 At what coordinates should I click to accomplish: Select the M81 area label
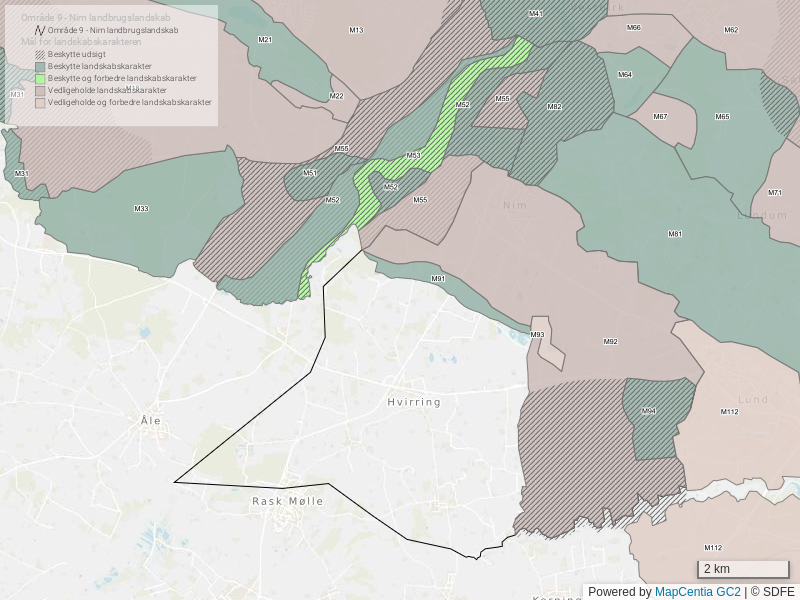675,233
